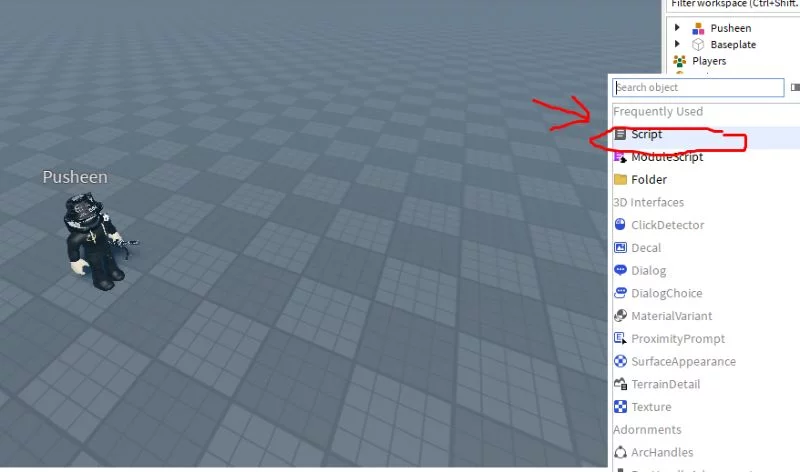Select ArcHandles under Adornments
Image resolution: width=800 pixels, height=472 pixels.
(x=662, y=453)
